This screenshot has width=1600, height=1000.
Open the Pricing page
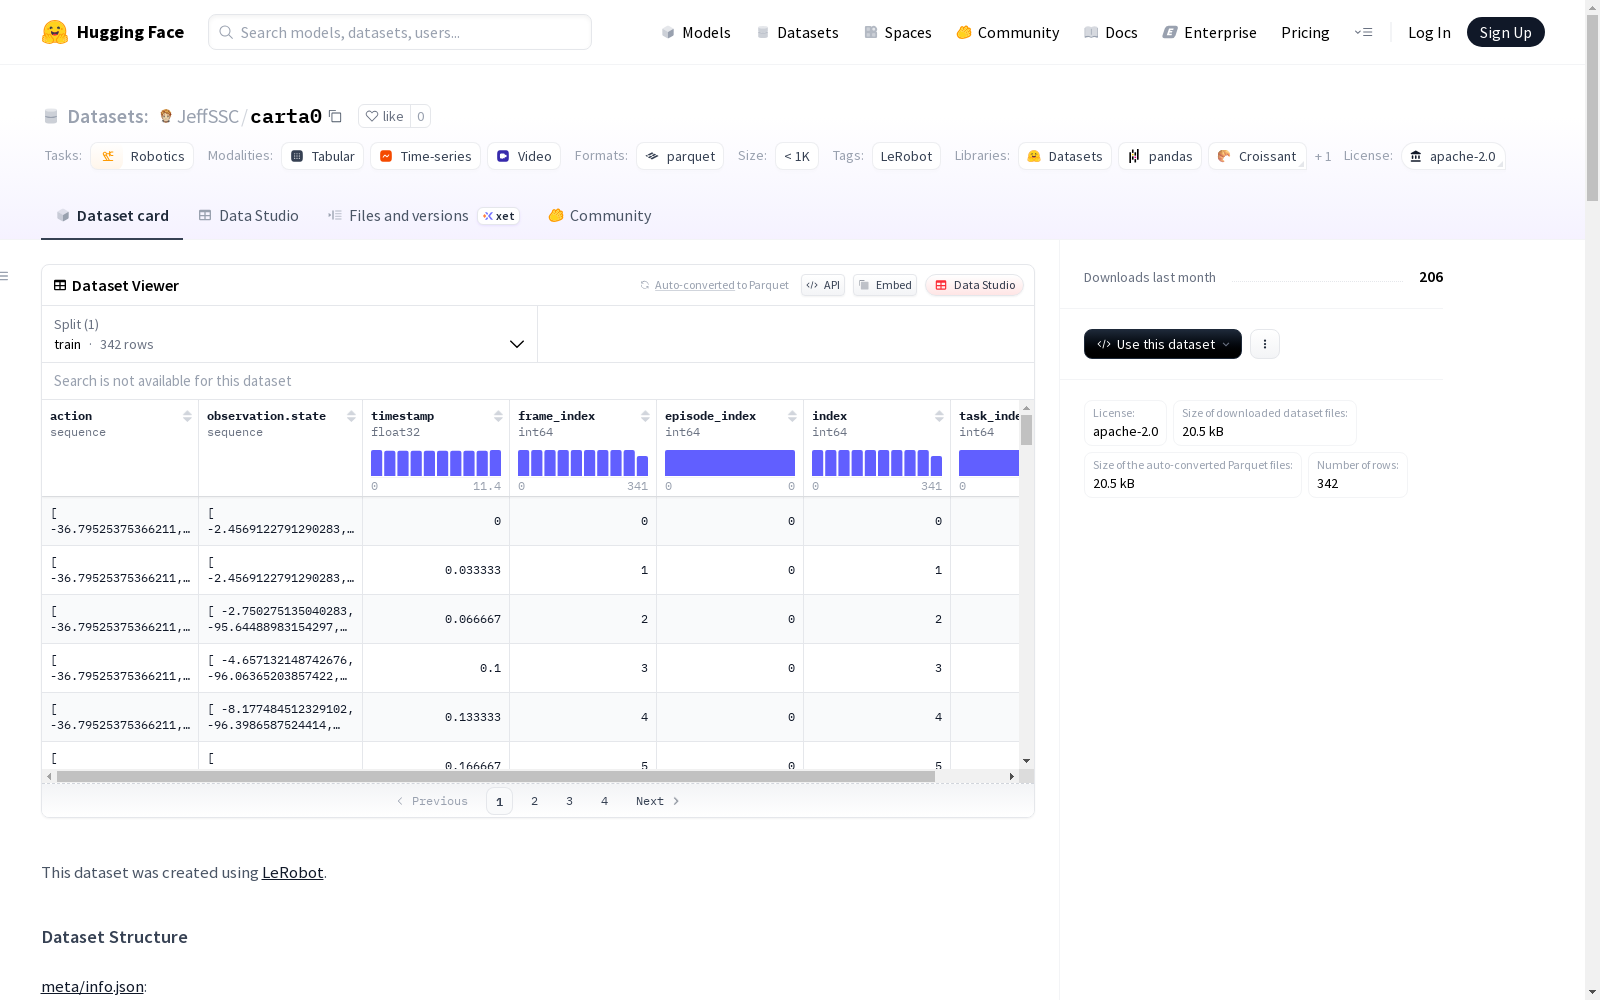pyautogui.click(x=1305, y=32)
